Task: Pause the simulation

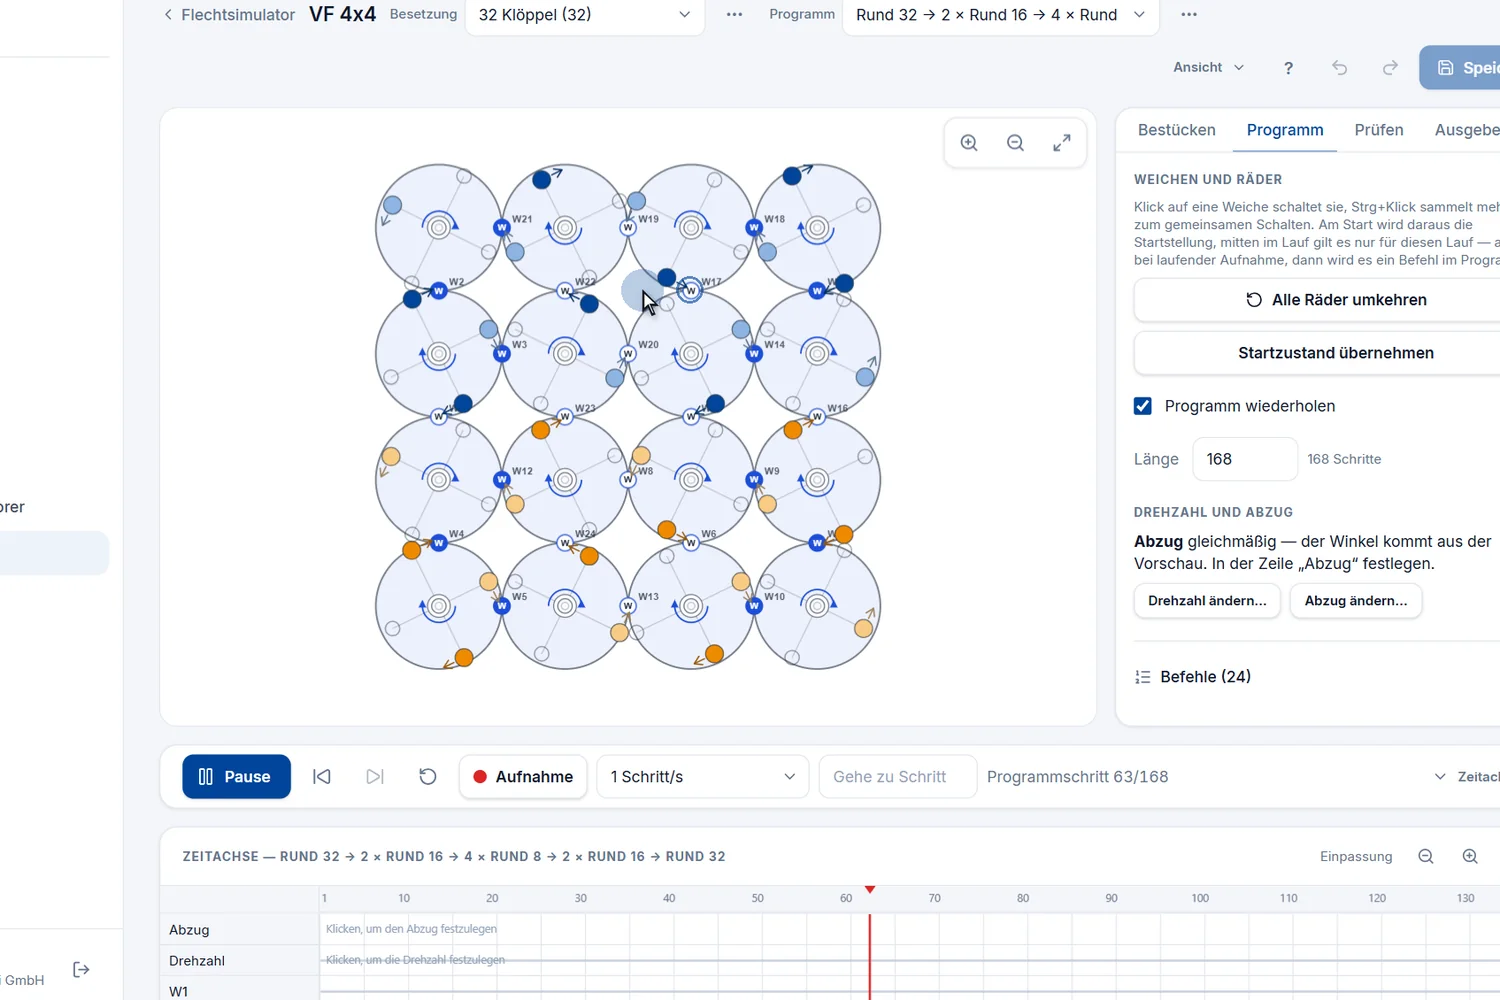Action: point(236,777)
